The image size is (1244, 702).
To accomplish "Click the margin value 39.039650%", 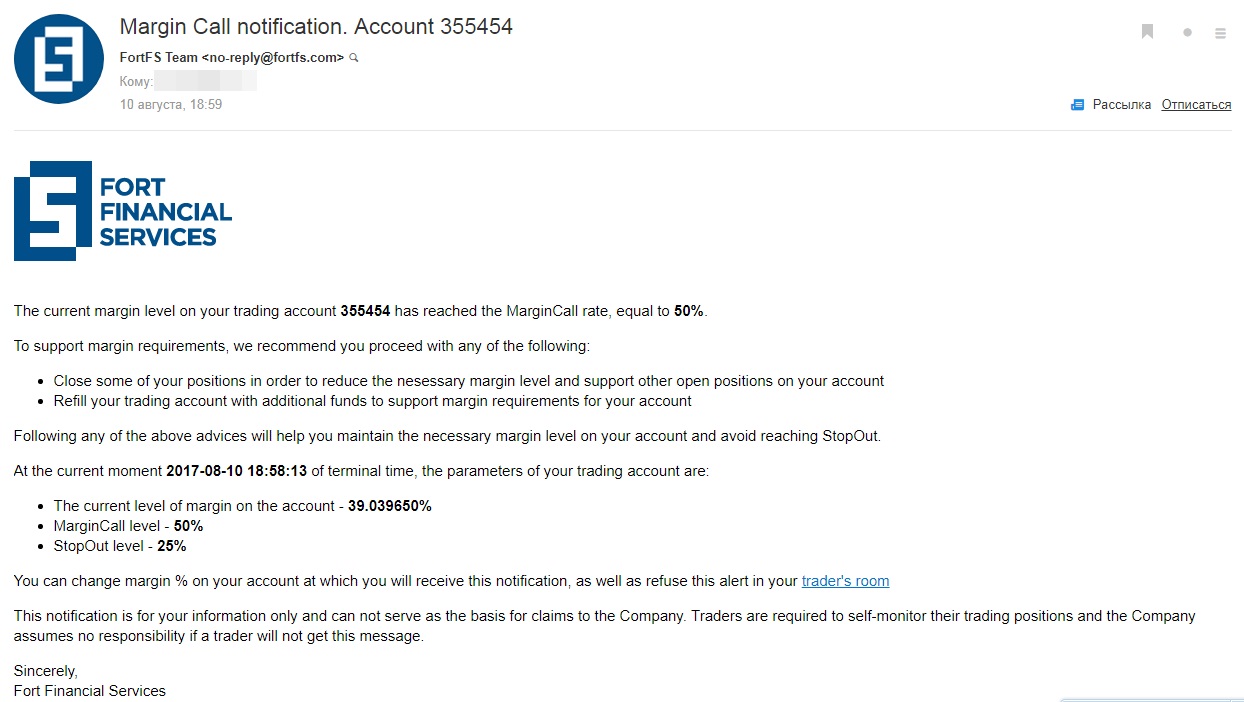I will tap(389, 506).
